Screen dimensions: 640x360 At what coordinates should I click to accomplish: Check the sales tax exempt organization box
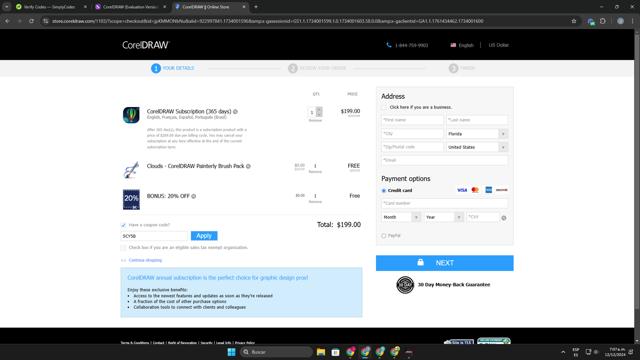pyautogui.click(x=123, y=247)
